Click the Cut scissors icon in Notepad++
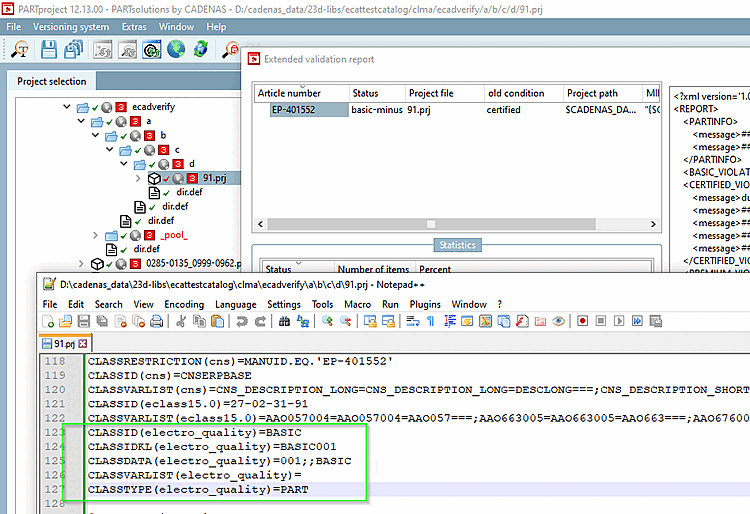The image size is (750, 514). (x=181, y=321)
